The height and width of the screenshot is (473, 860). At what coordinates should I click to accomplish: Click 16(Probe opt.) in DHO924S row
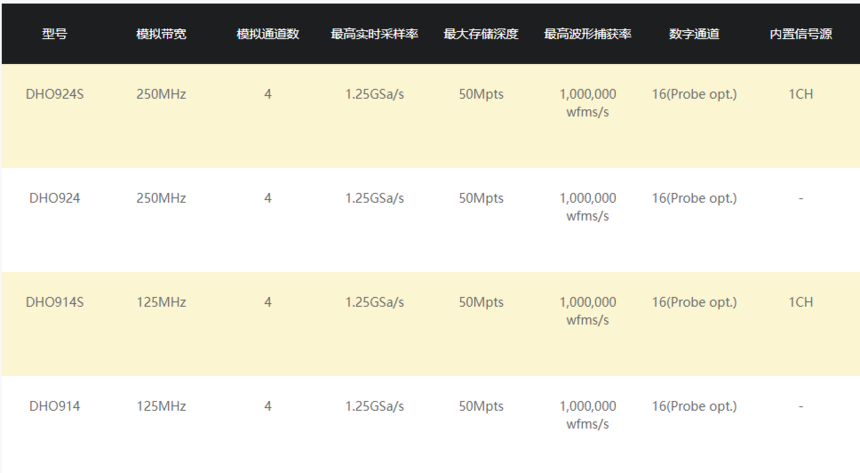(694, 94)
